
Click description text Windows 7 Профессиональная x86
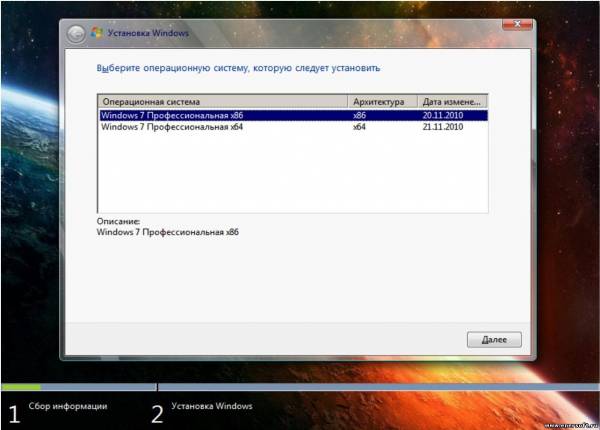[168, 232]
